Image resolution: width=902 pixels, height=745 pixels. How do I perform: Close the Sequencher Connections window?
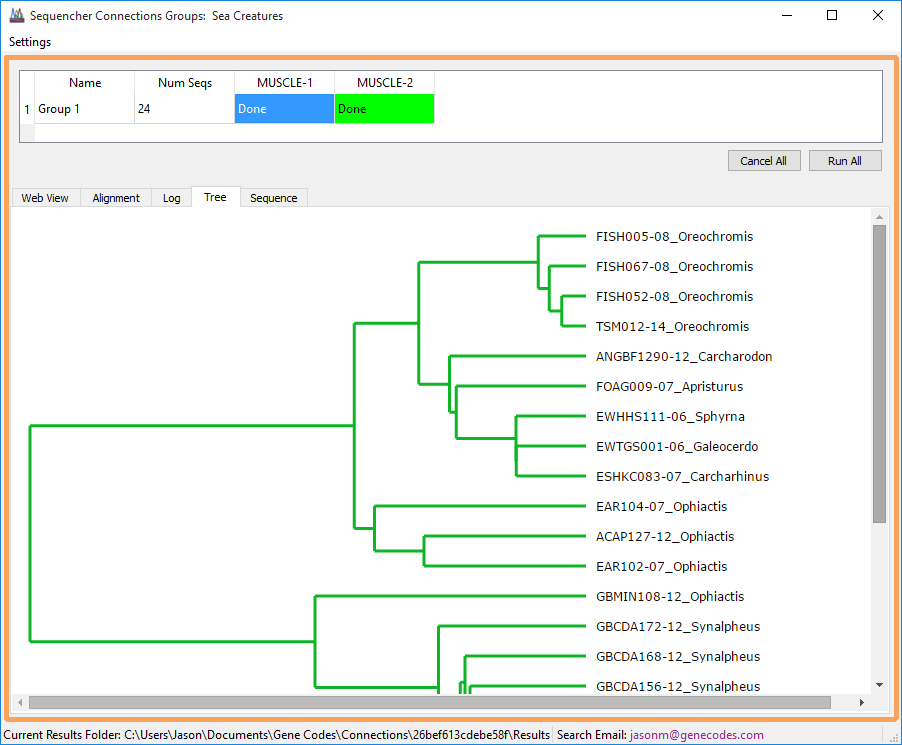click(x=878, y=16)
